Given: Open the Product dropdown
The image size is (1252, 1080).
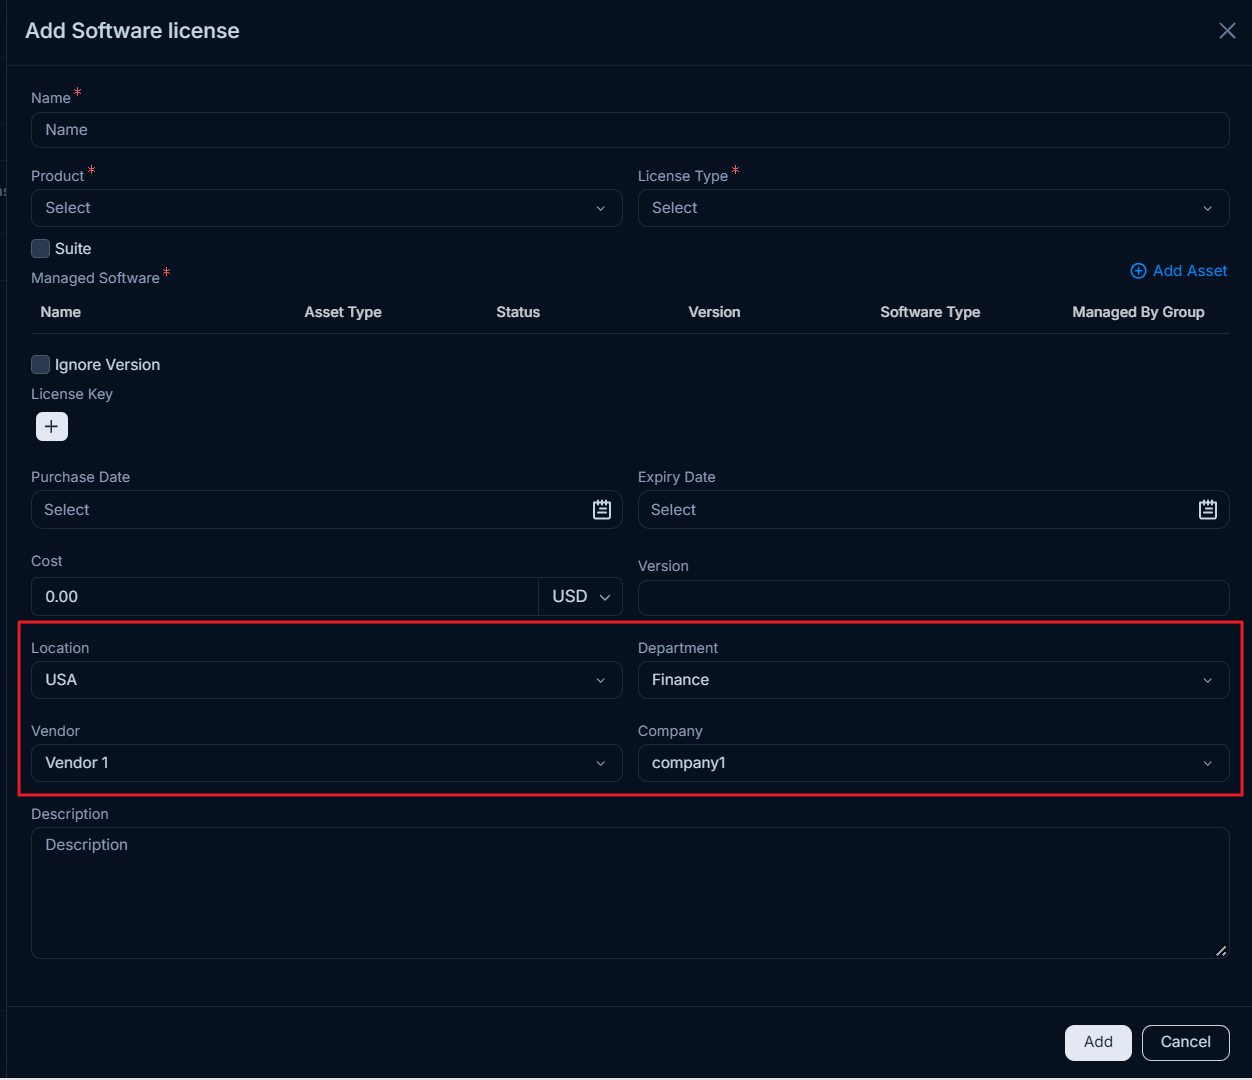Looking at the screenshot, I should pos(327,208).
